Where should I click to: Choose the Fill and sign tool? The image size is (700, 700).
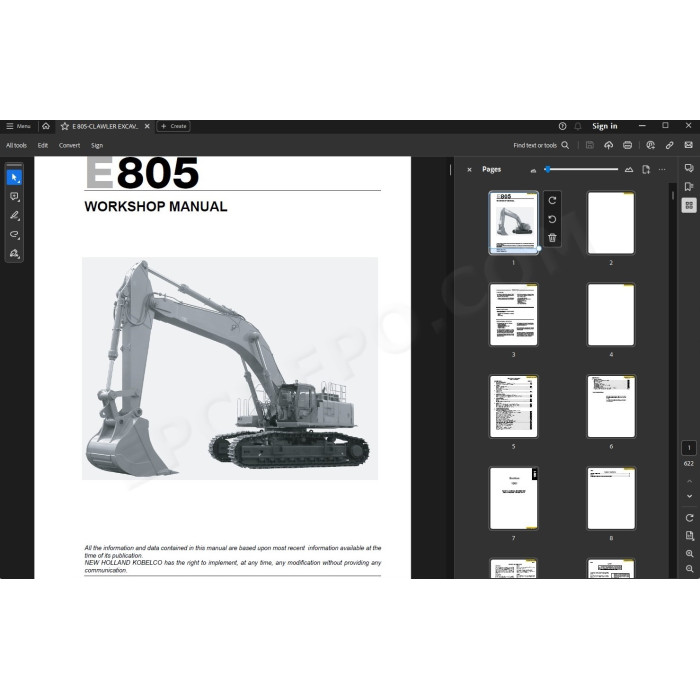pyautogui.click(x=14, y=254)
